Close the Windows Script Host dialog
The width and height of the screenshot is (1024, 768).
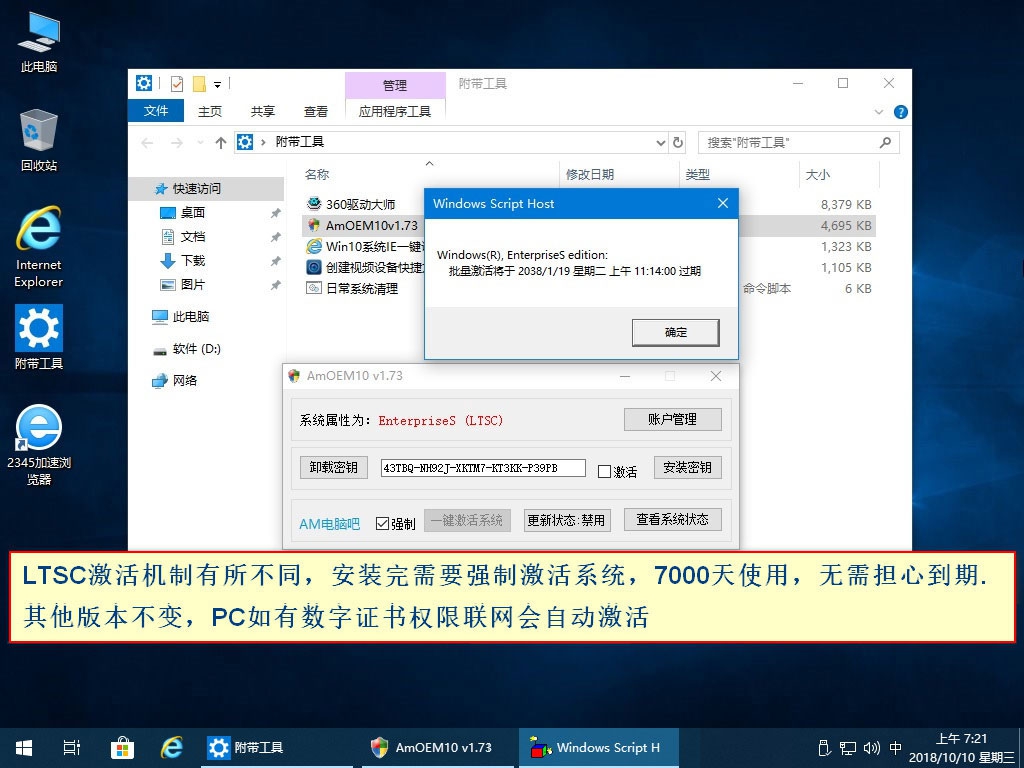(722, 203)
